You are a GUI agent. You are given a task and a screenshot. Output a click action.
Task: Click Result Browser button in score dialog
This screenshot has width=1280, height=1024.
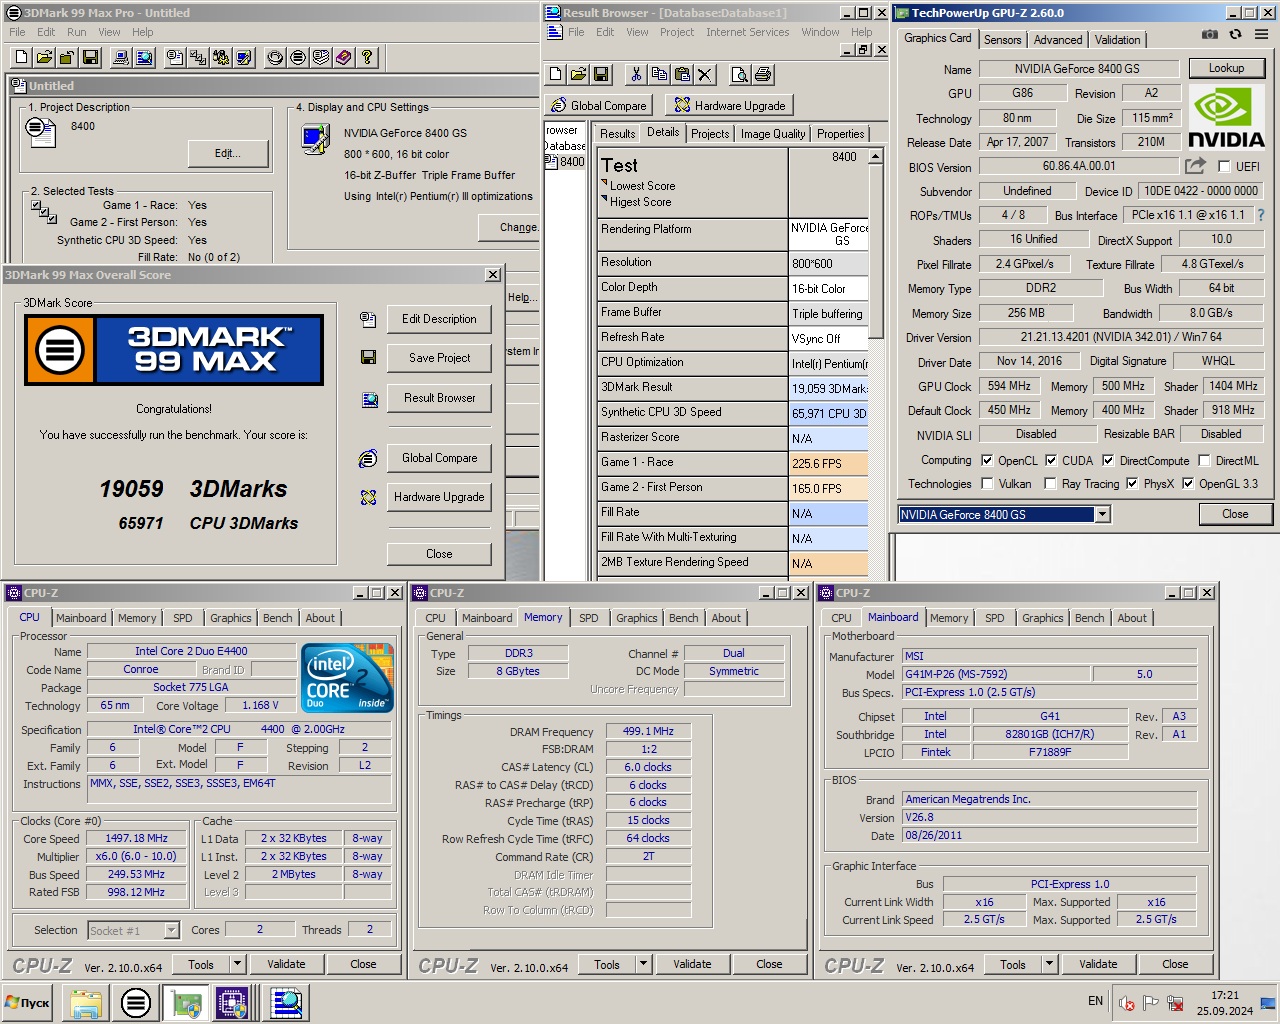coord(439,398)
